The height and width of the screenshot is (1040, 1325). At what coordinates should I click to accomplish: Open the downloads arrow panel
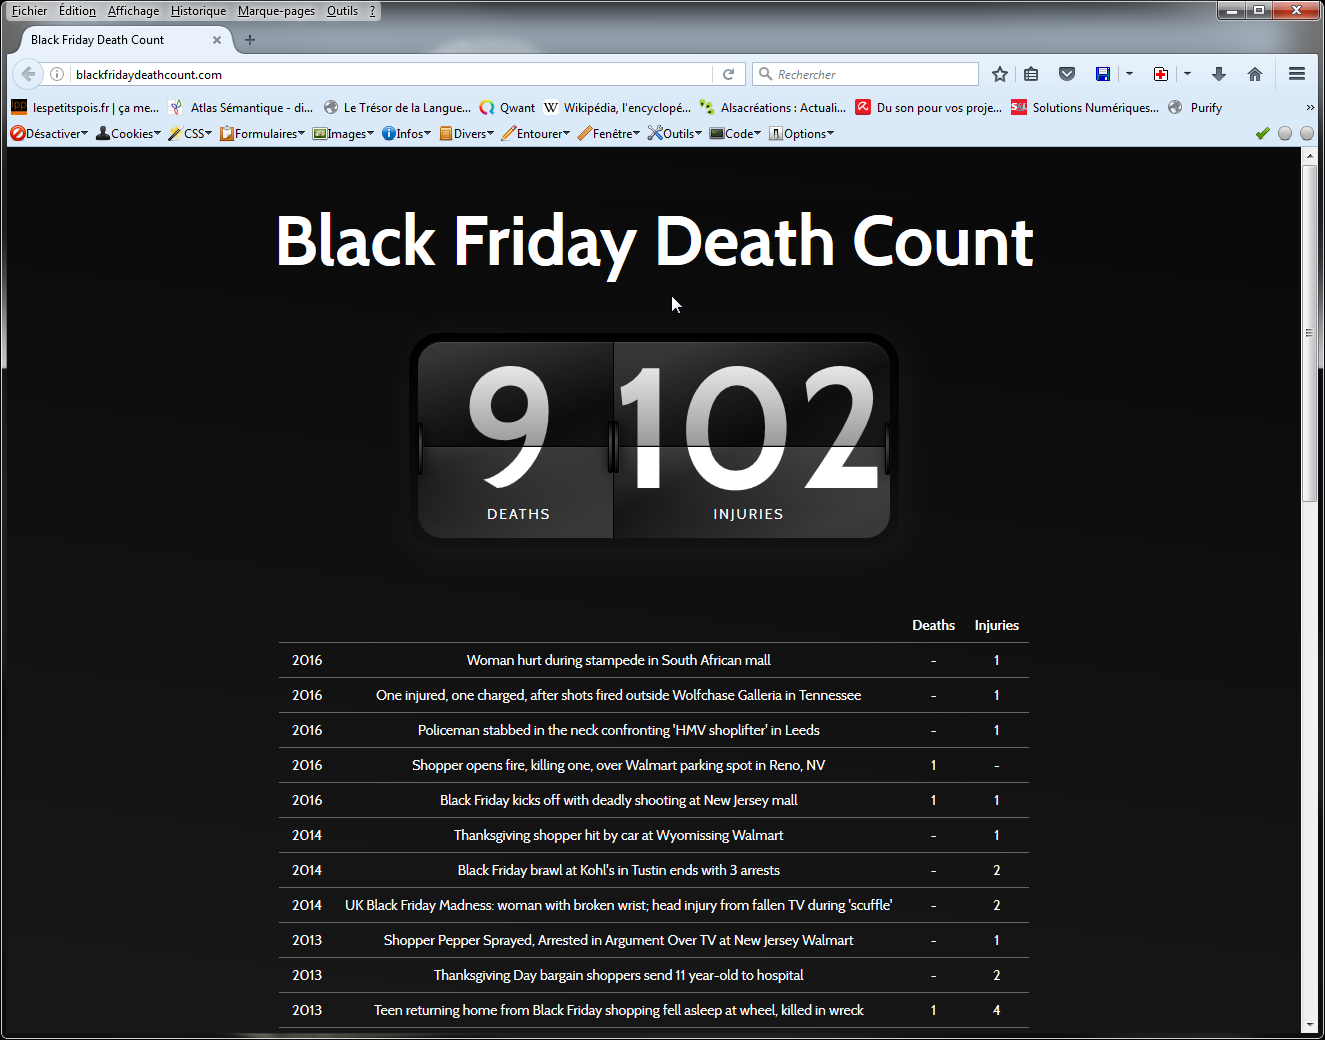click(1219, 74)
